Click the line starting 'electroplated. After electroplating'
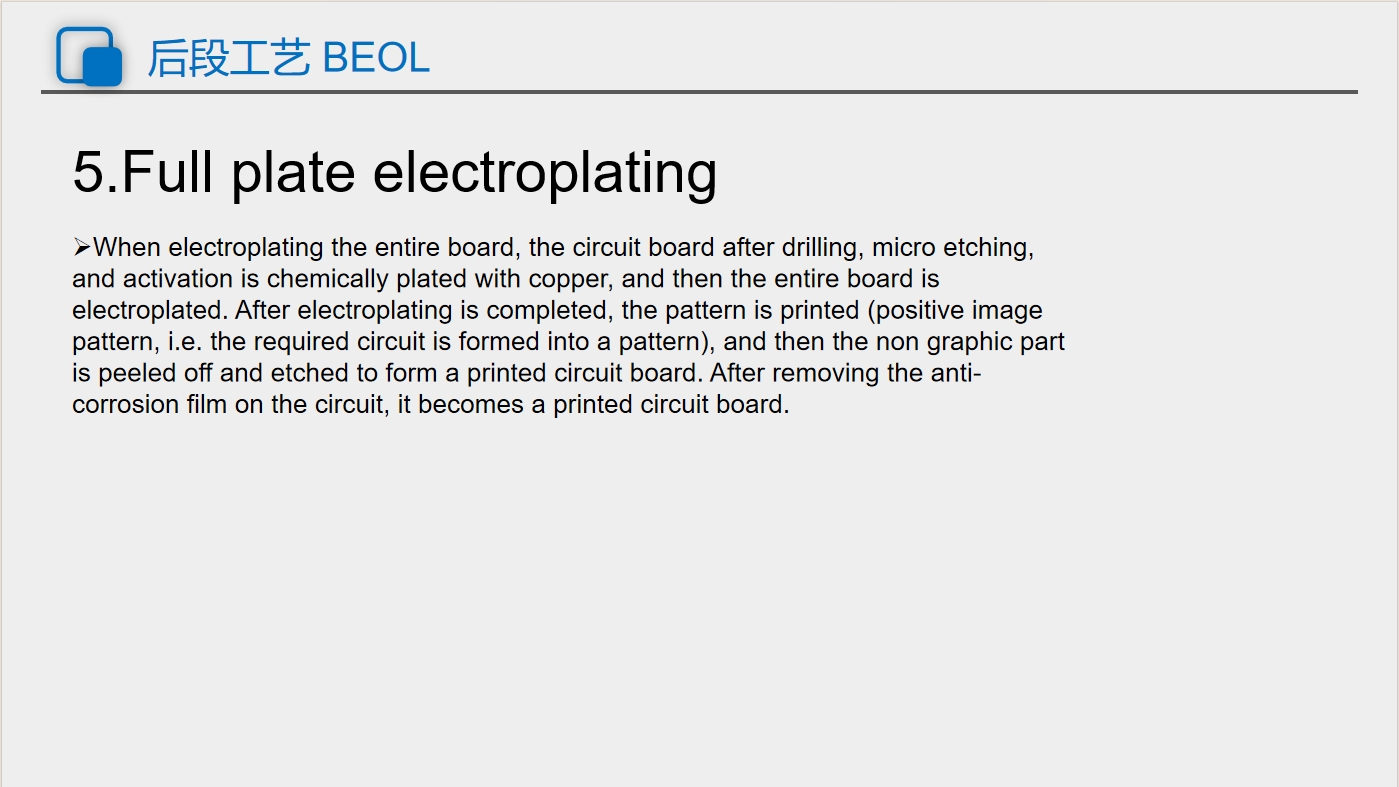This screenshot has height=787, width=1399. point(557,310)
